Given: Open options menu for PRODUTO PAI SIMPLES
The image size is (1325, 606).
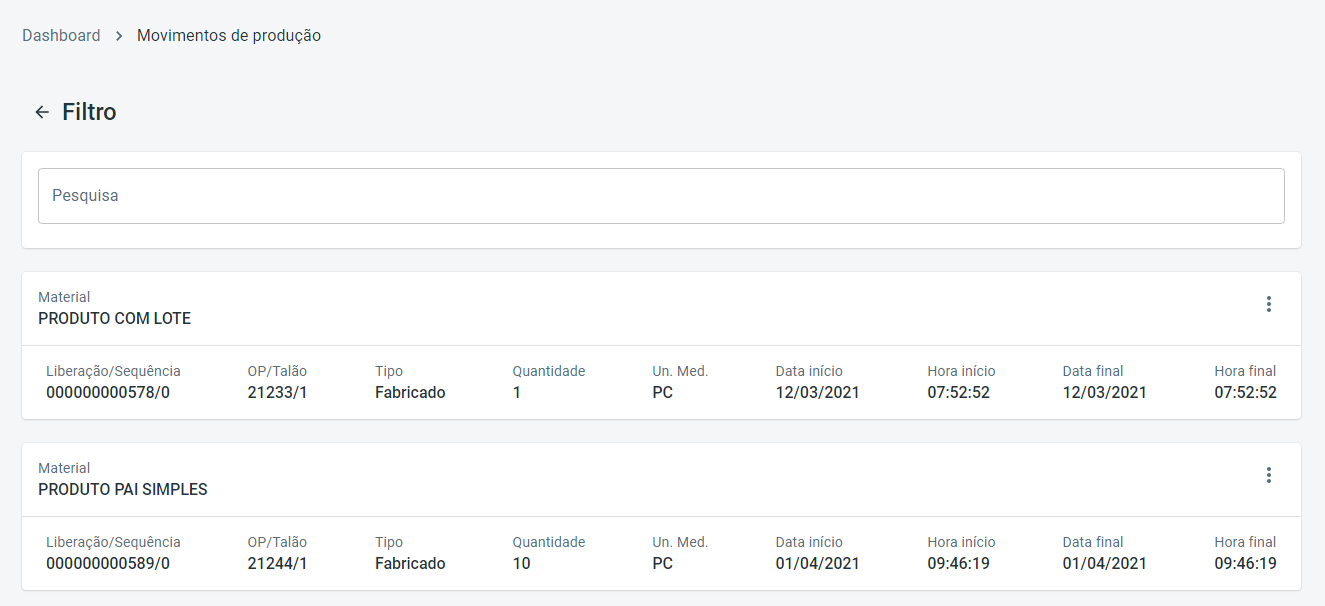Looking at the screenshot, I should pos(1268,475).
